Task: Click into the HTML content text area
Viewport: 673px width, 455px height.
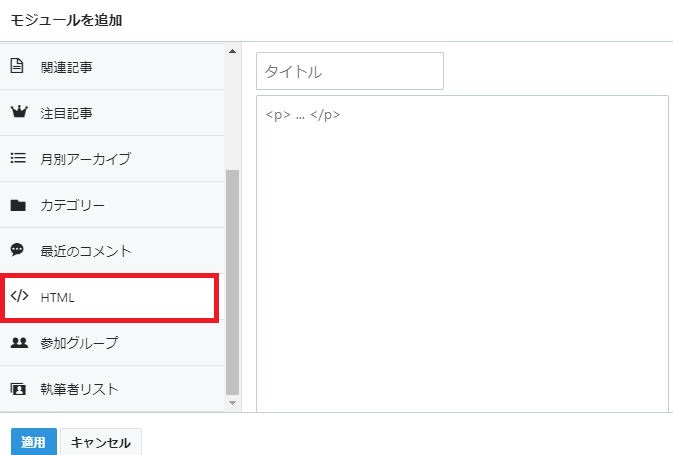Action: click(462, 253)
